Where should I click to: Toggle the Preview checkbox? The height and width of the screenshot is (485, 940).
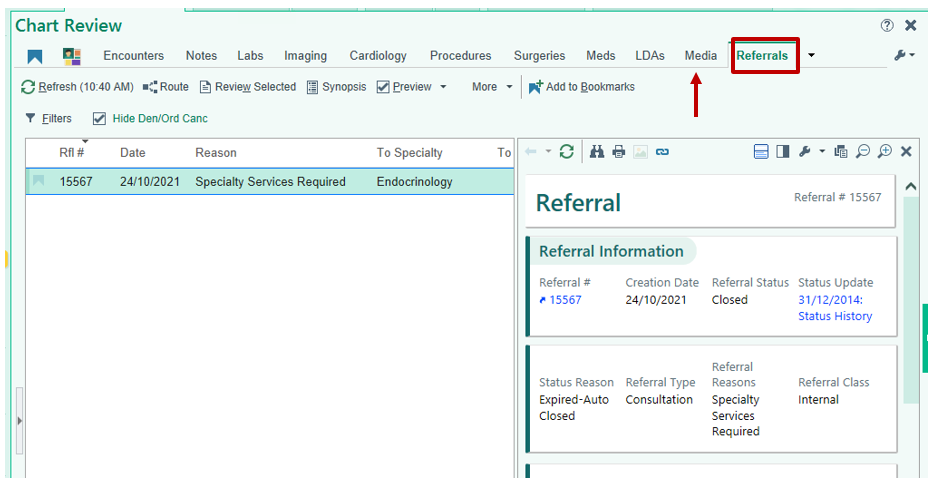pos(383,87)
